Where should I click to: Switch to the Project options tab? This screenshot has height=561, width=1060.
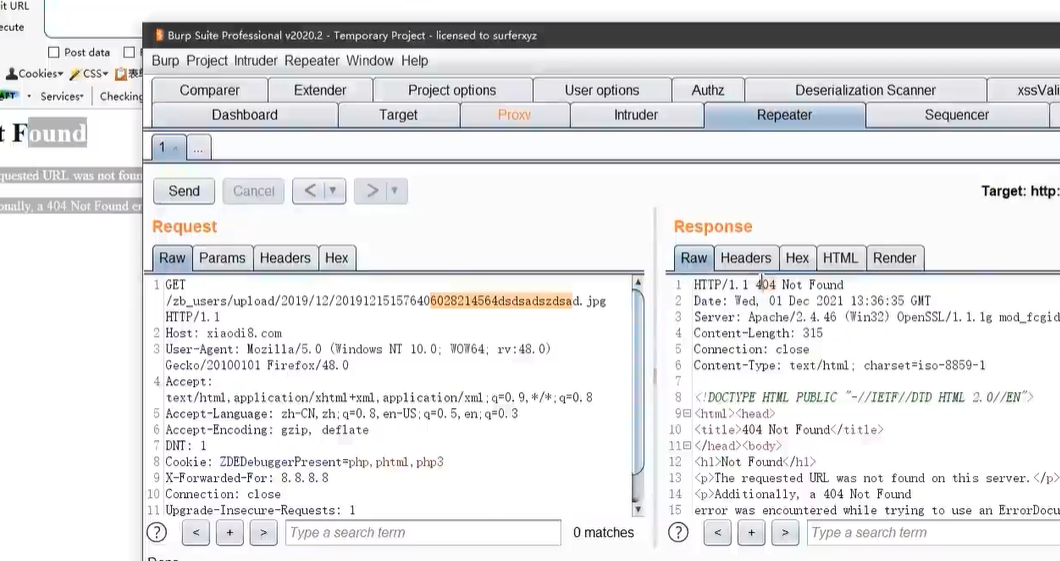[452, 91]
